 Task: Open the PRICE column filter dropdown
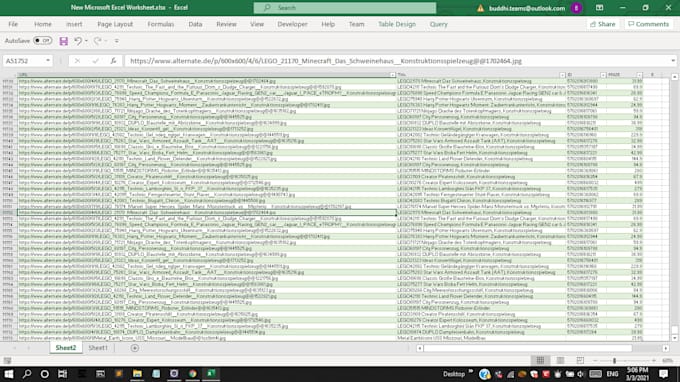coord(639,75)
